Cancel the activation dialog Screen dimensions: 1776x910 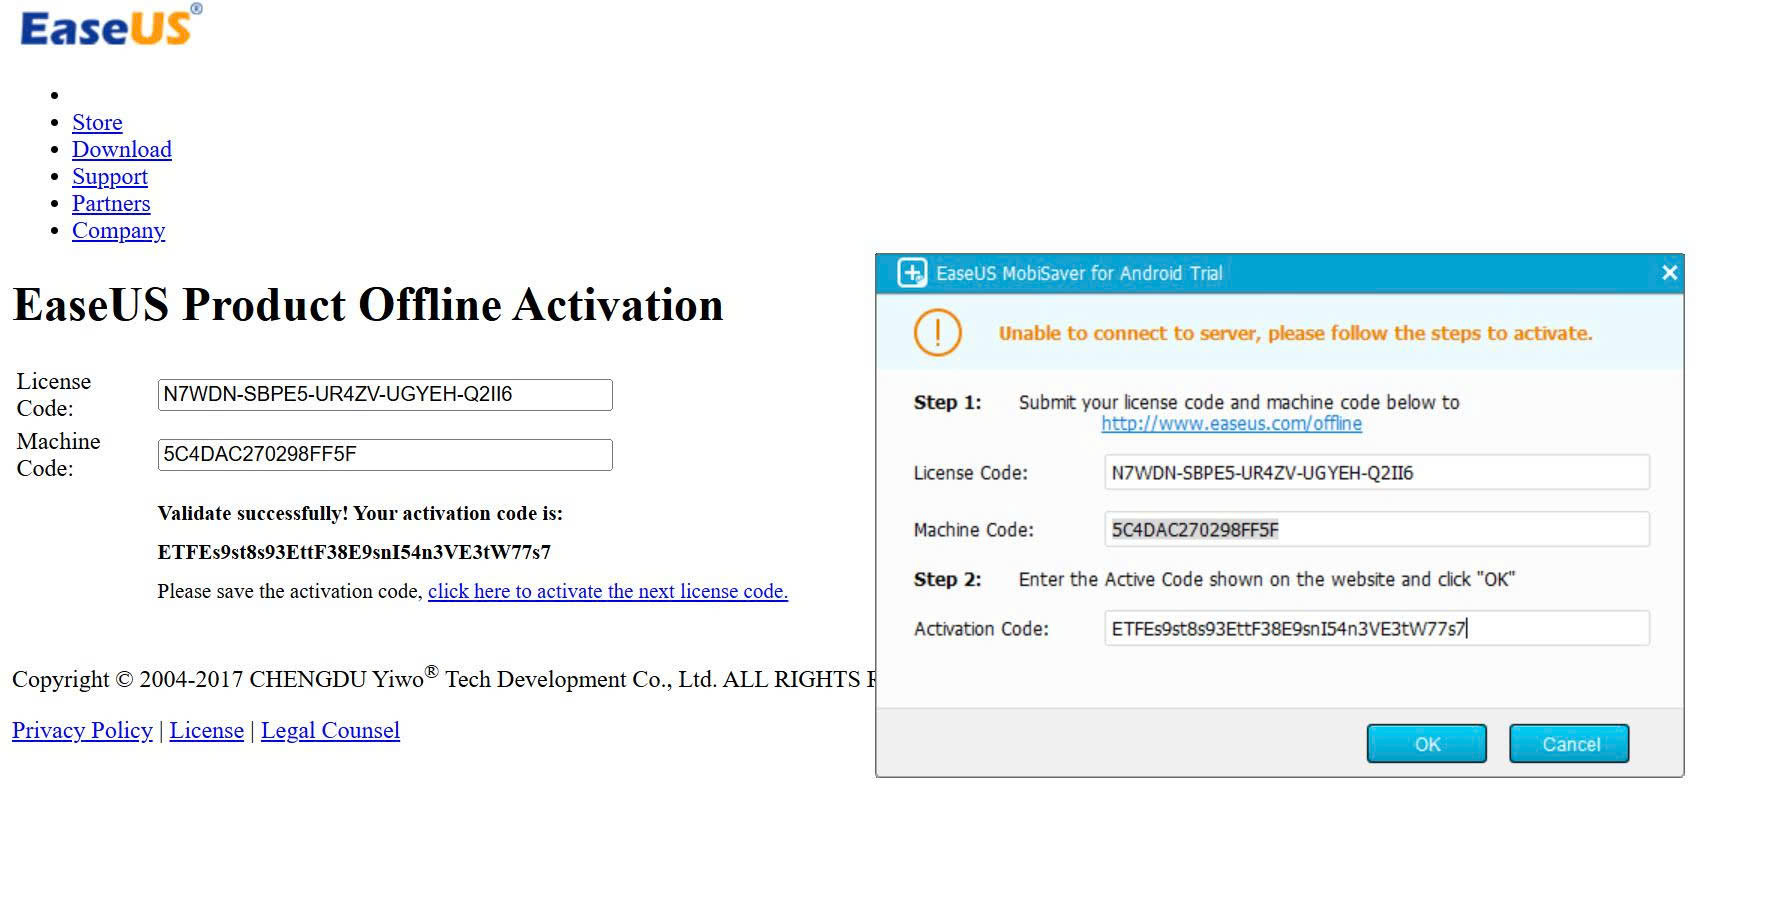click(x=1570, y=744)
